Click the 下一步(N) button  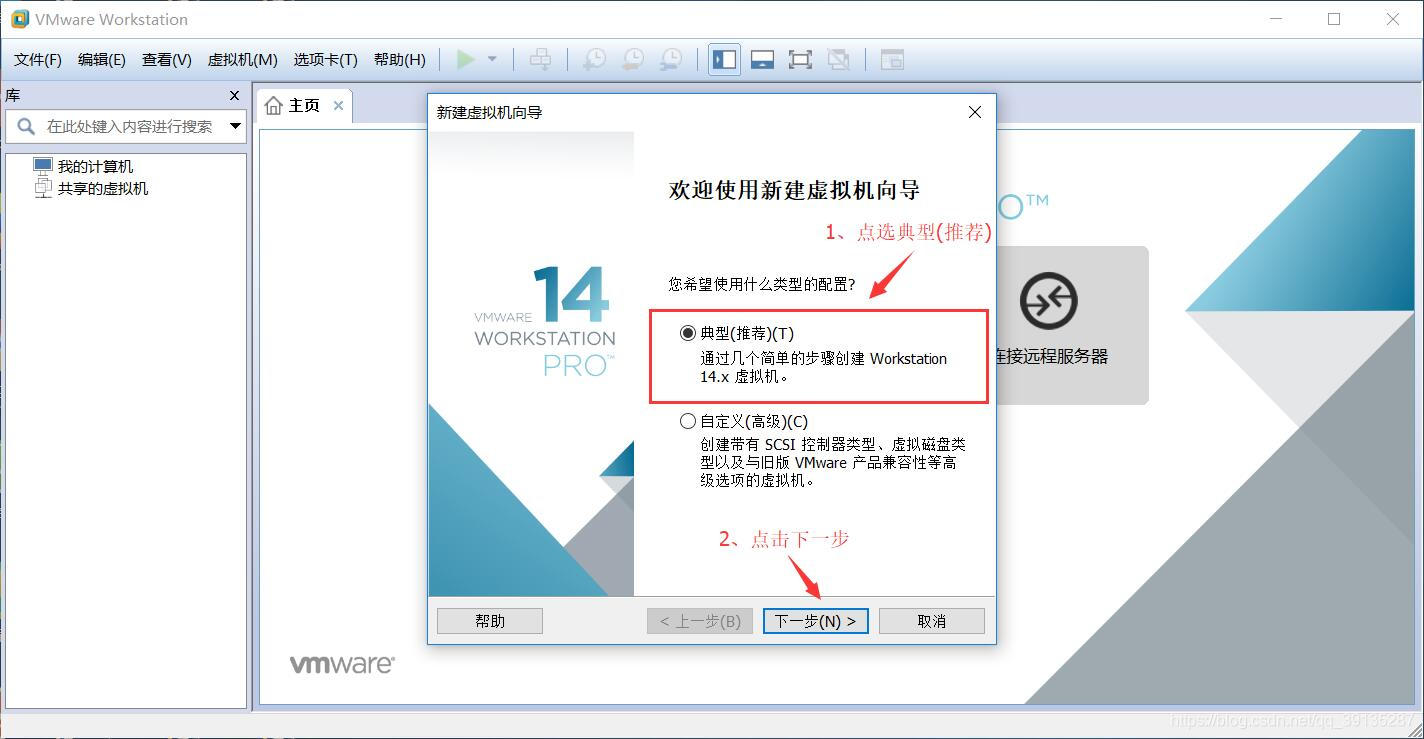point(815,620)
